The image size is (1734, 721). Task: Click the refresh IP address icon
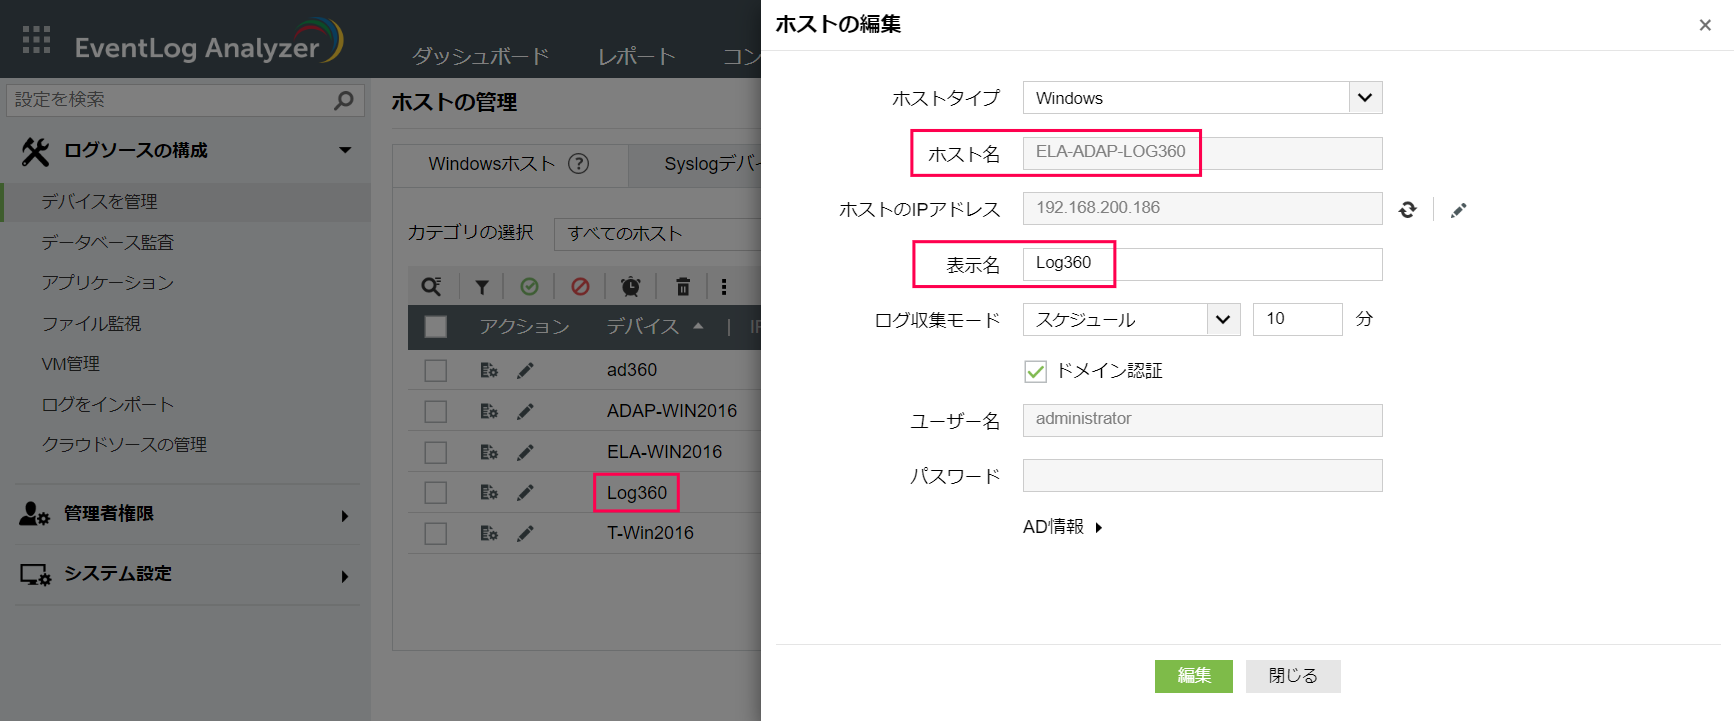point(1407,209)
